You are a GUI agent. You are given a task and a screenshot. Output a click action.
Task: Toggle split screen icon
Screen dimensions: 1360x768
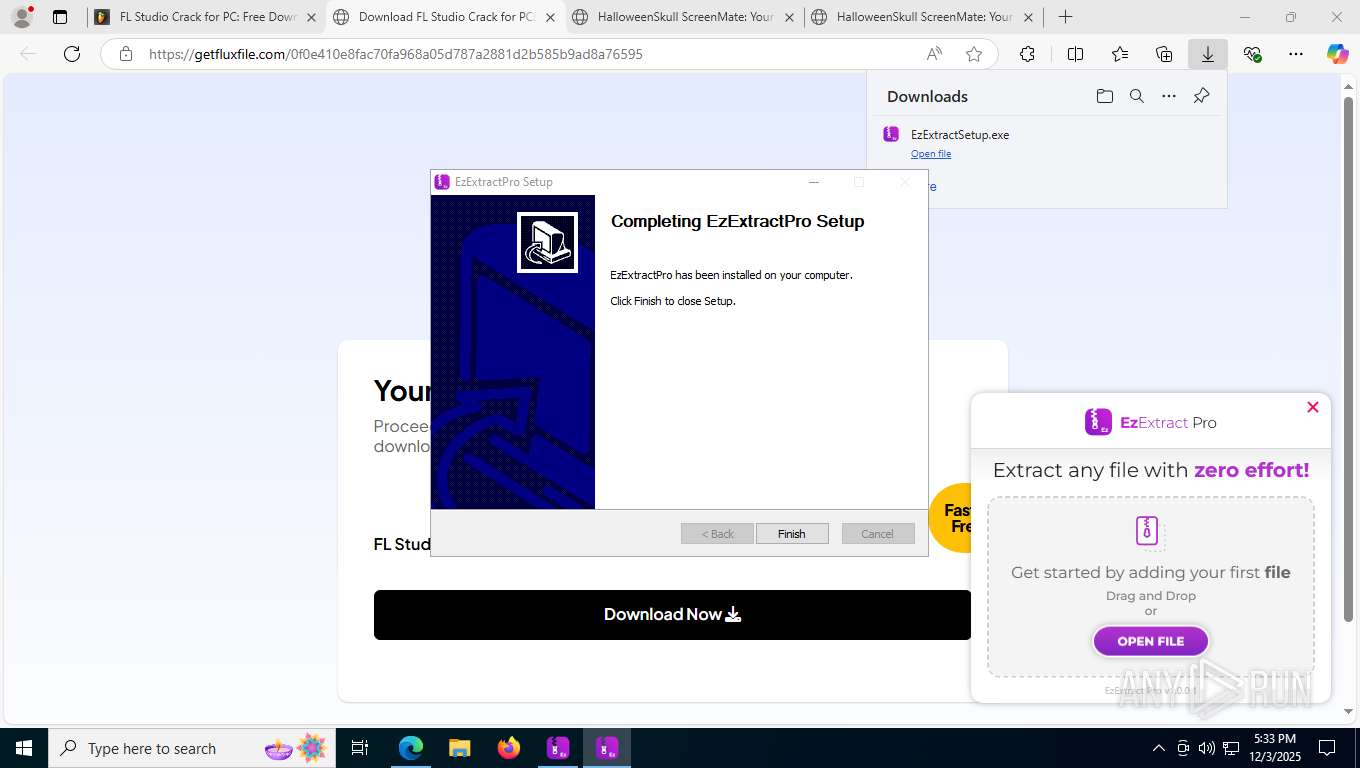coord(1075,54)
